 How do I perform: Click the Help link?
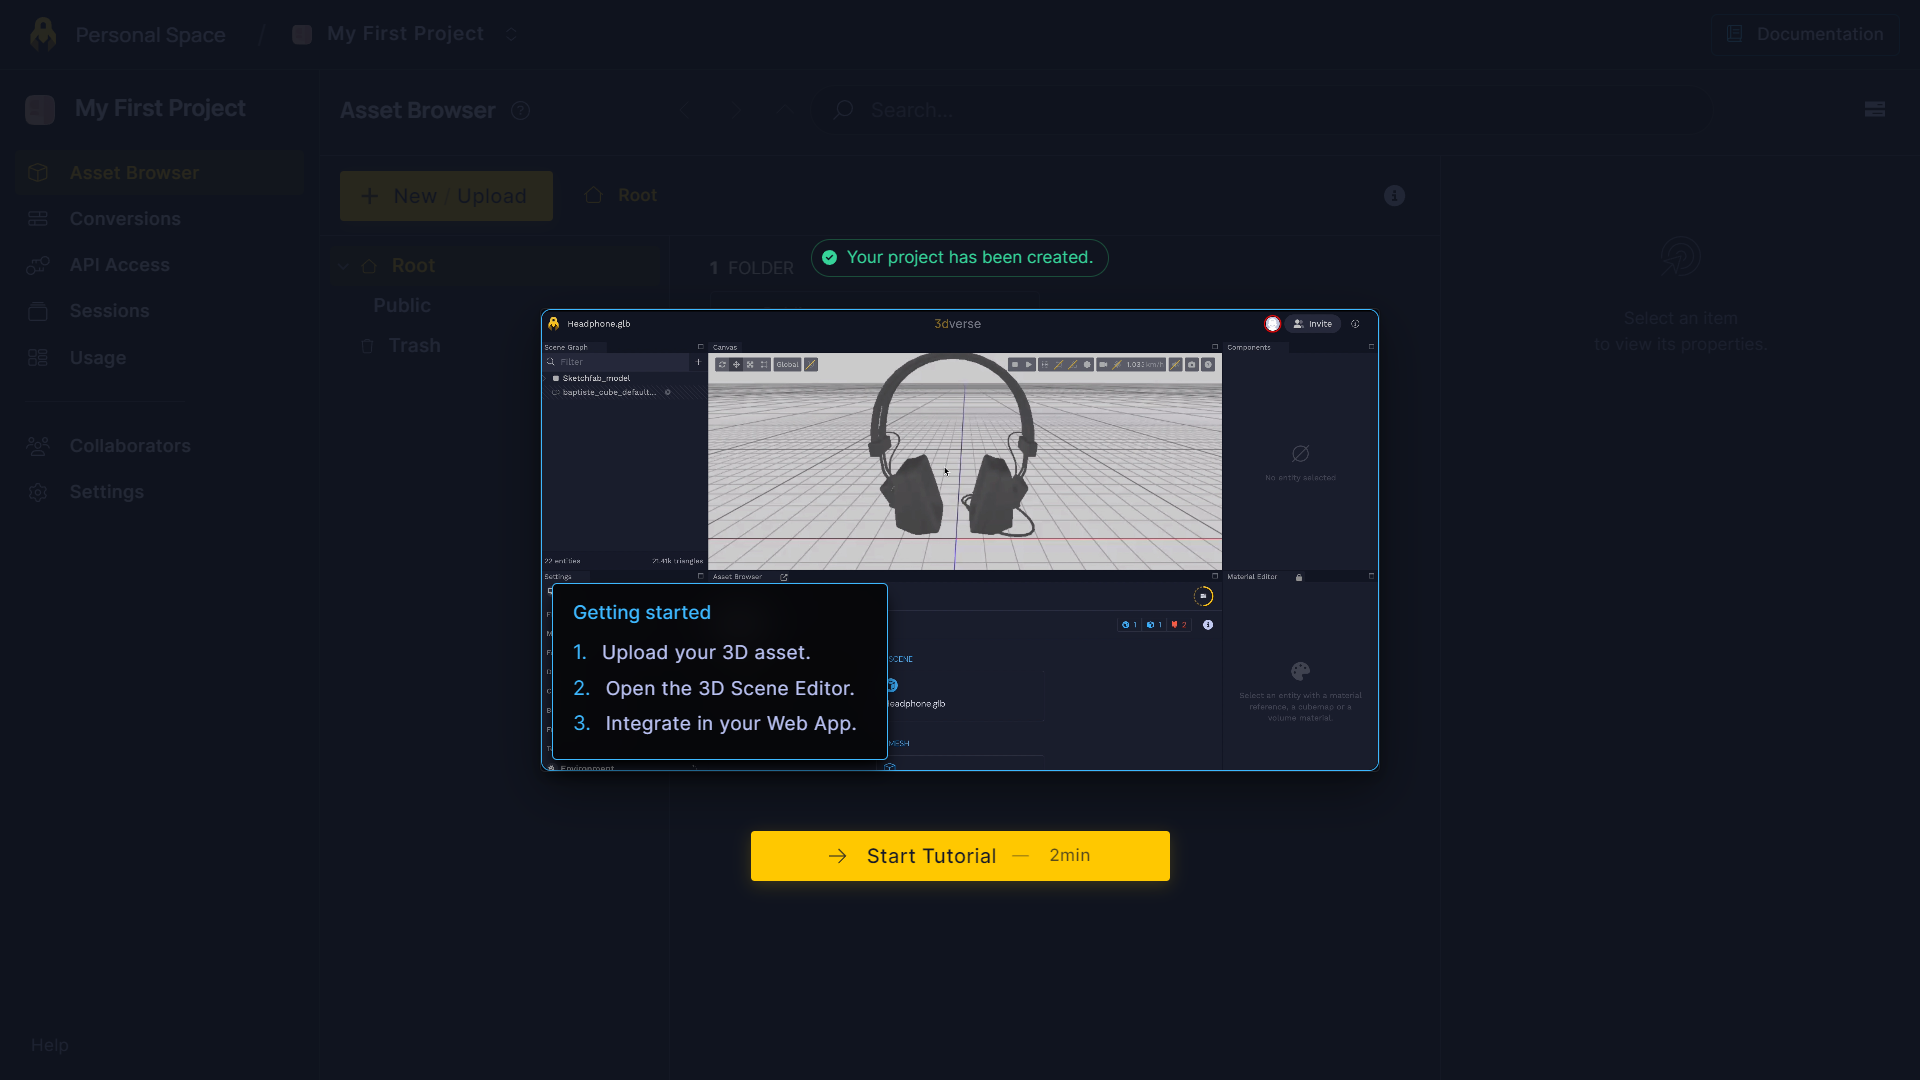tap(50, 1045)
